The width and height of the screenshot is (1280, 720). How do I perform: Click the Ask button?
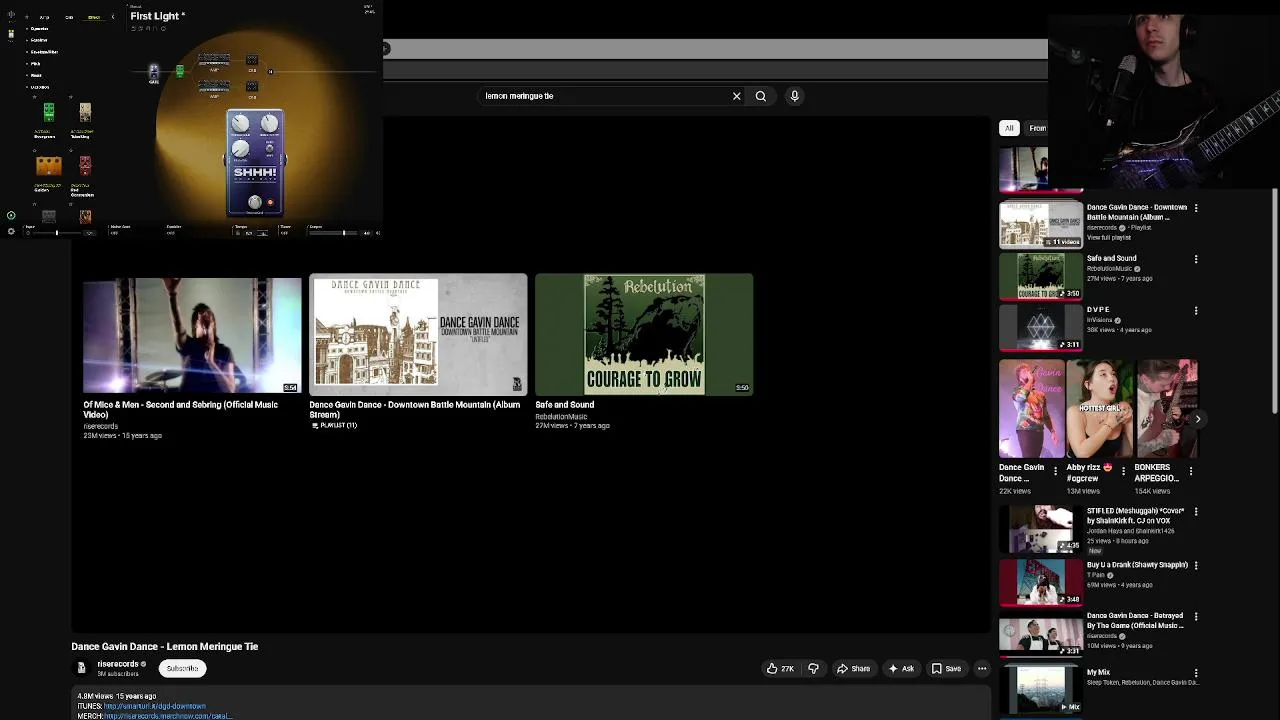901,668
